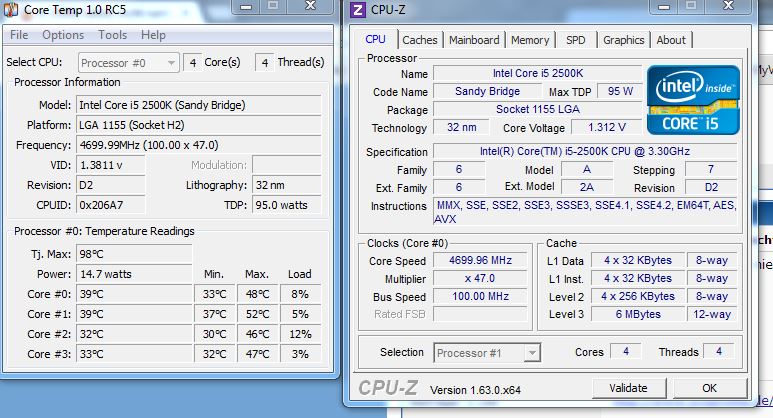Close the CPU-Z window
Screen dimensions: 773x418
(x=728, y=6)
